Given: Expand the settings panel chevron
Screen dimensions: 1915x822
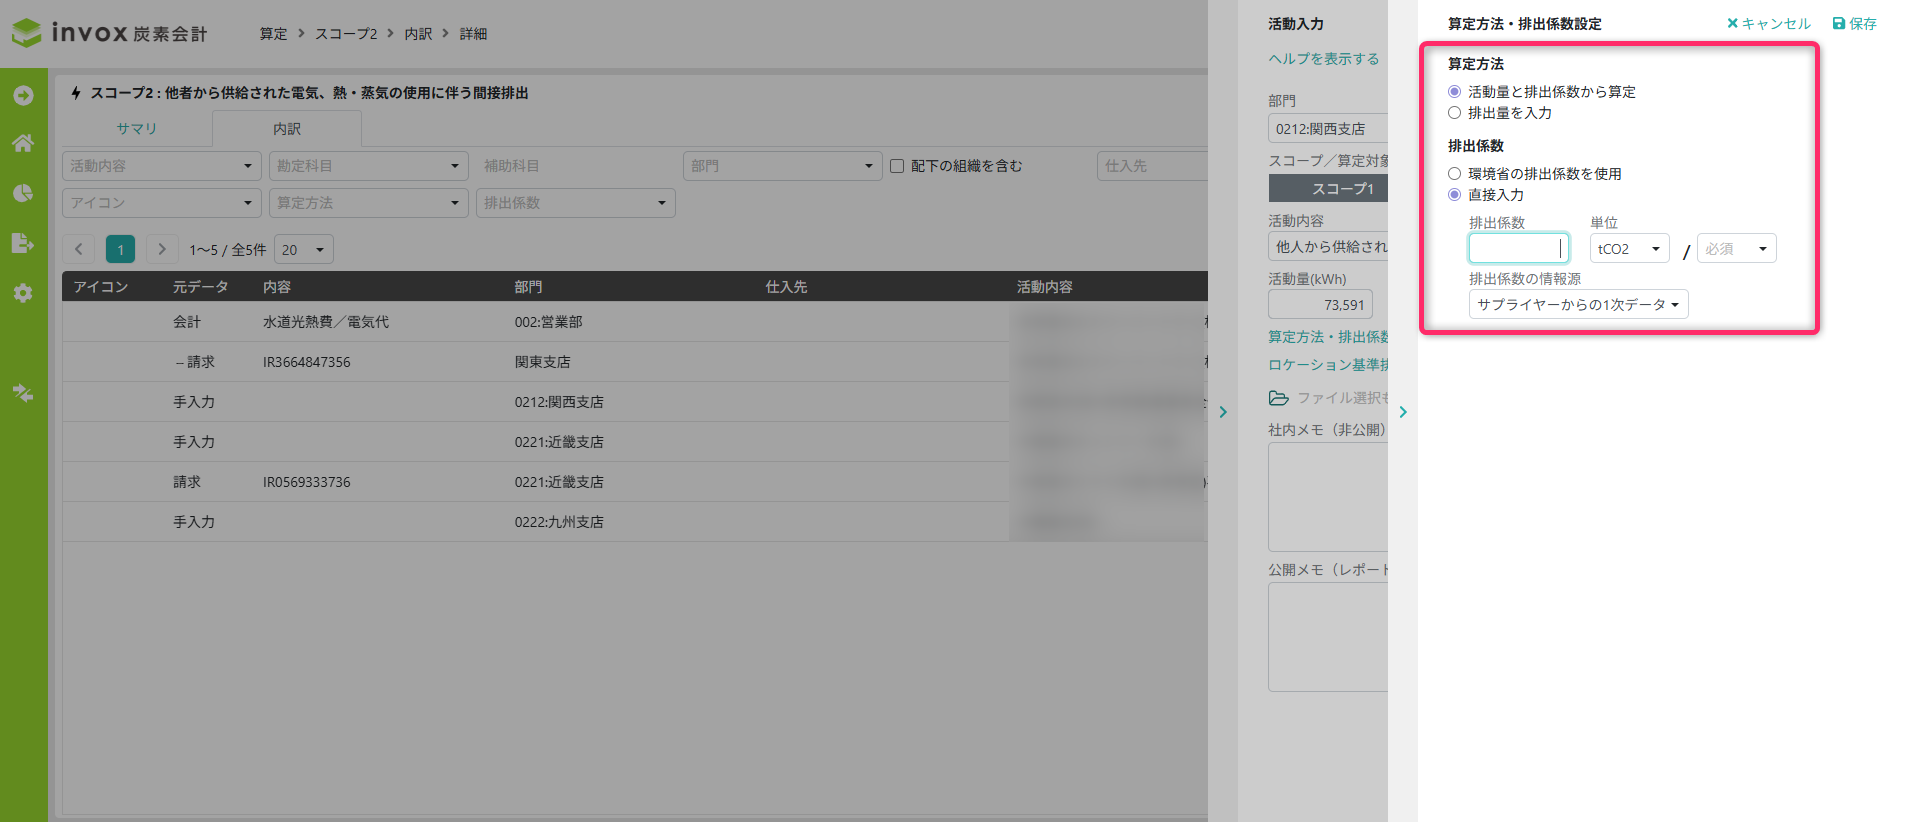Looking at the screenshot, I should point(1403,412).
